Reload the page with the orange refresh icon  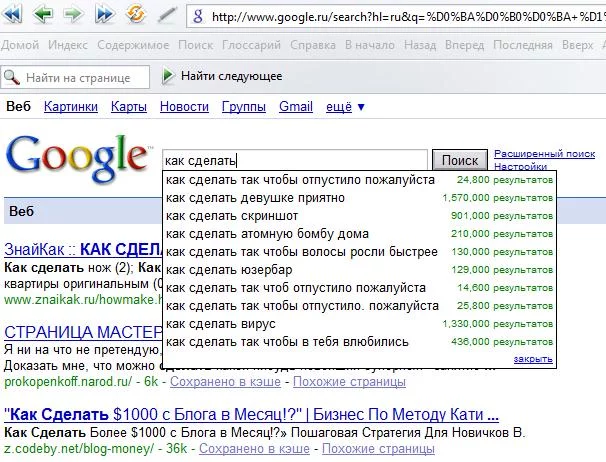pyautogui.click(x=135, y=14)
